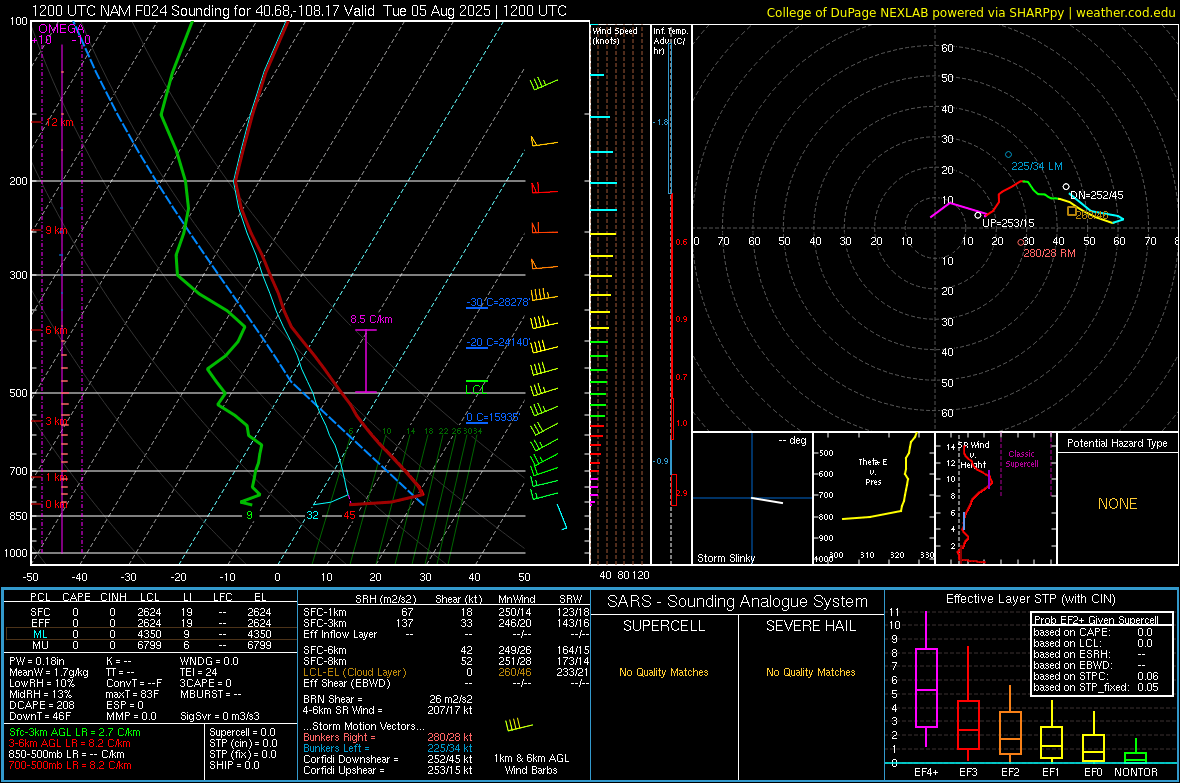Select the OMEGA label on the Skew-T
This screenshot has height=783, width=1180.
[x=61, y=29]
